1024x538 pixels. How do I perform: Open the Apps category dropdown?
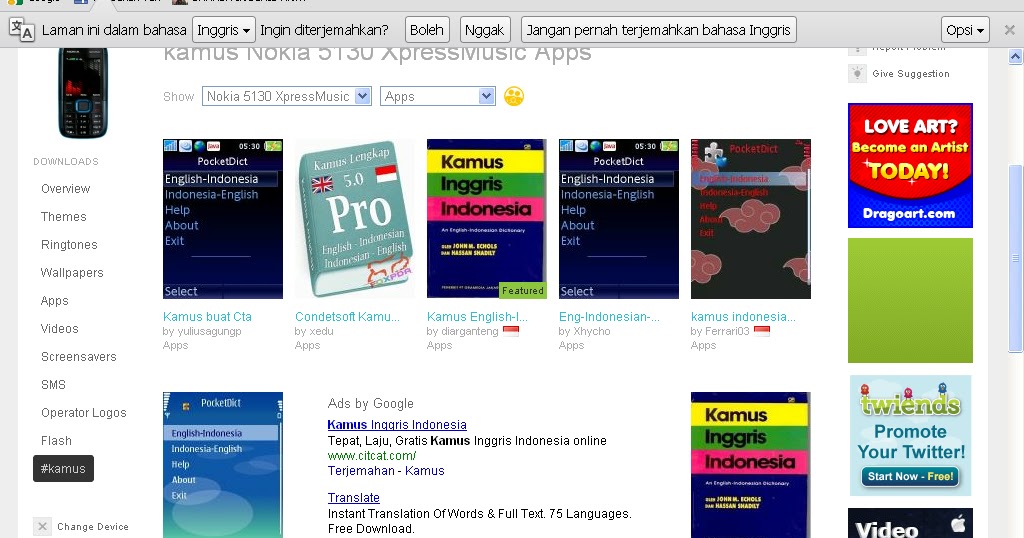(x=438, y=96)
